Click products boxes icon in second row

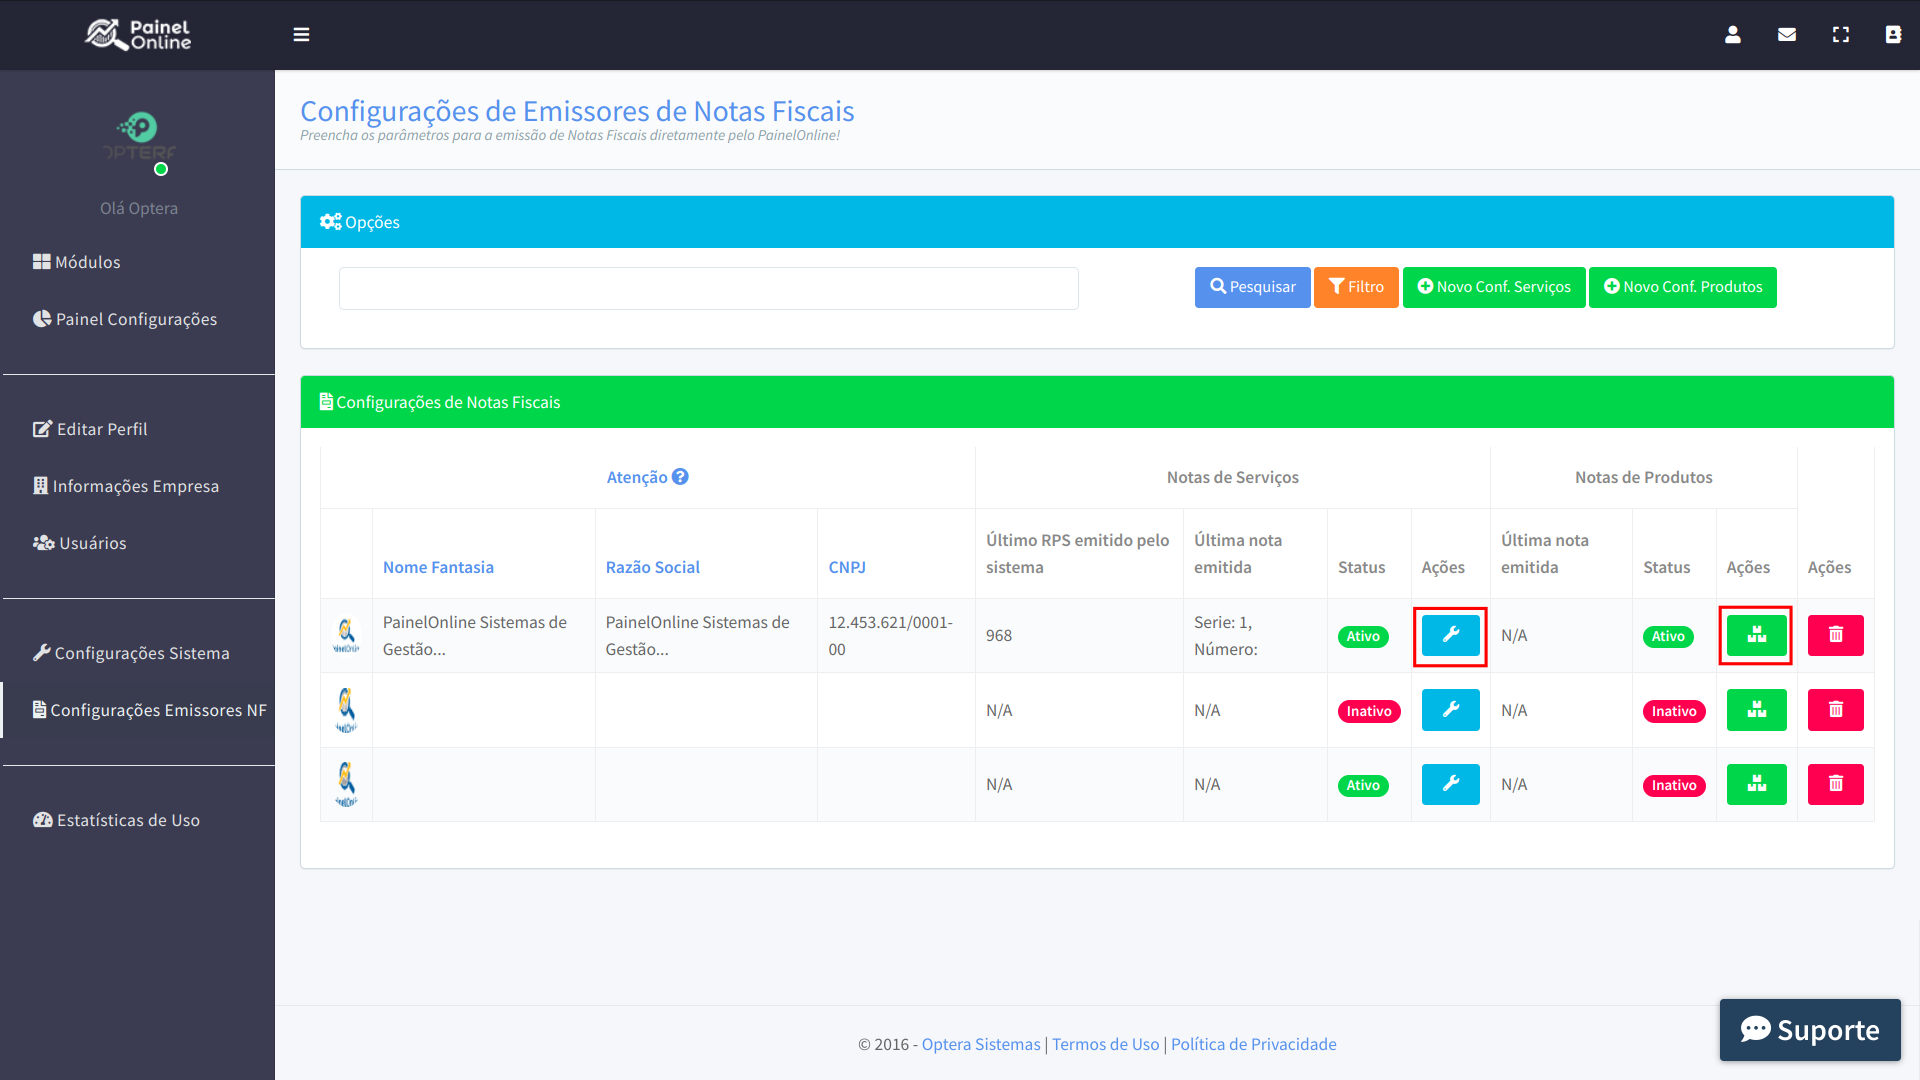(x=1756, y=710)
